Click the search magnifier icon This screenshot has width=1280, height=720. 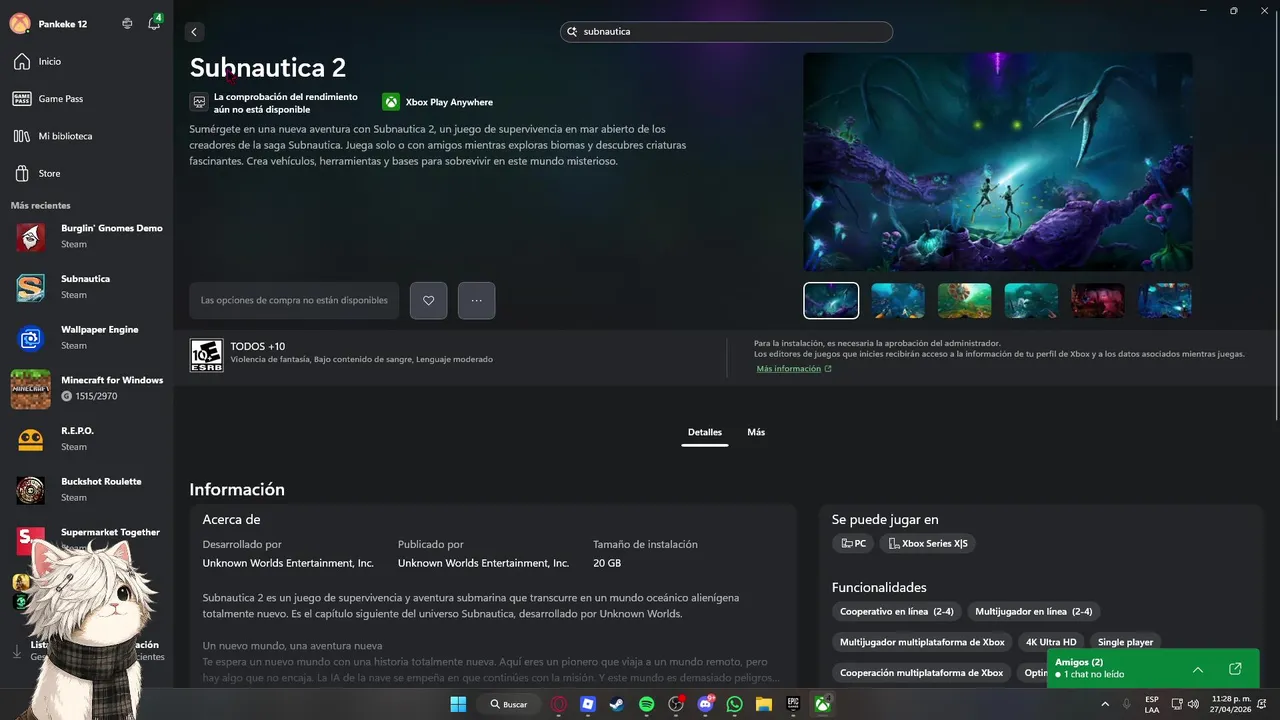[x=573, y=32]
